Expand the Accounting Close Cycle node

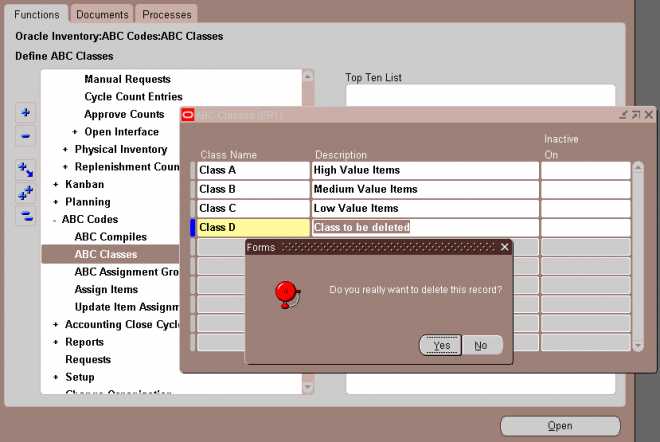point(55,325)
